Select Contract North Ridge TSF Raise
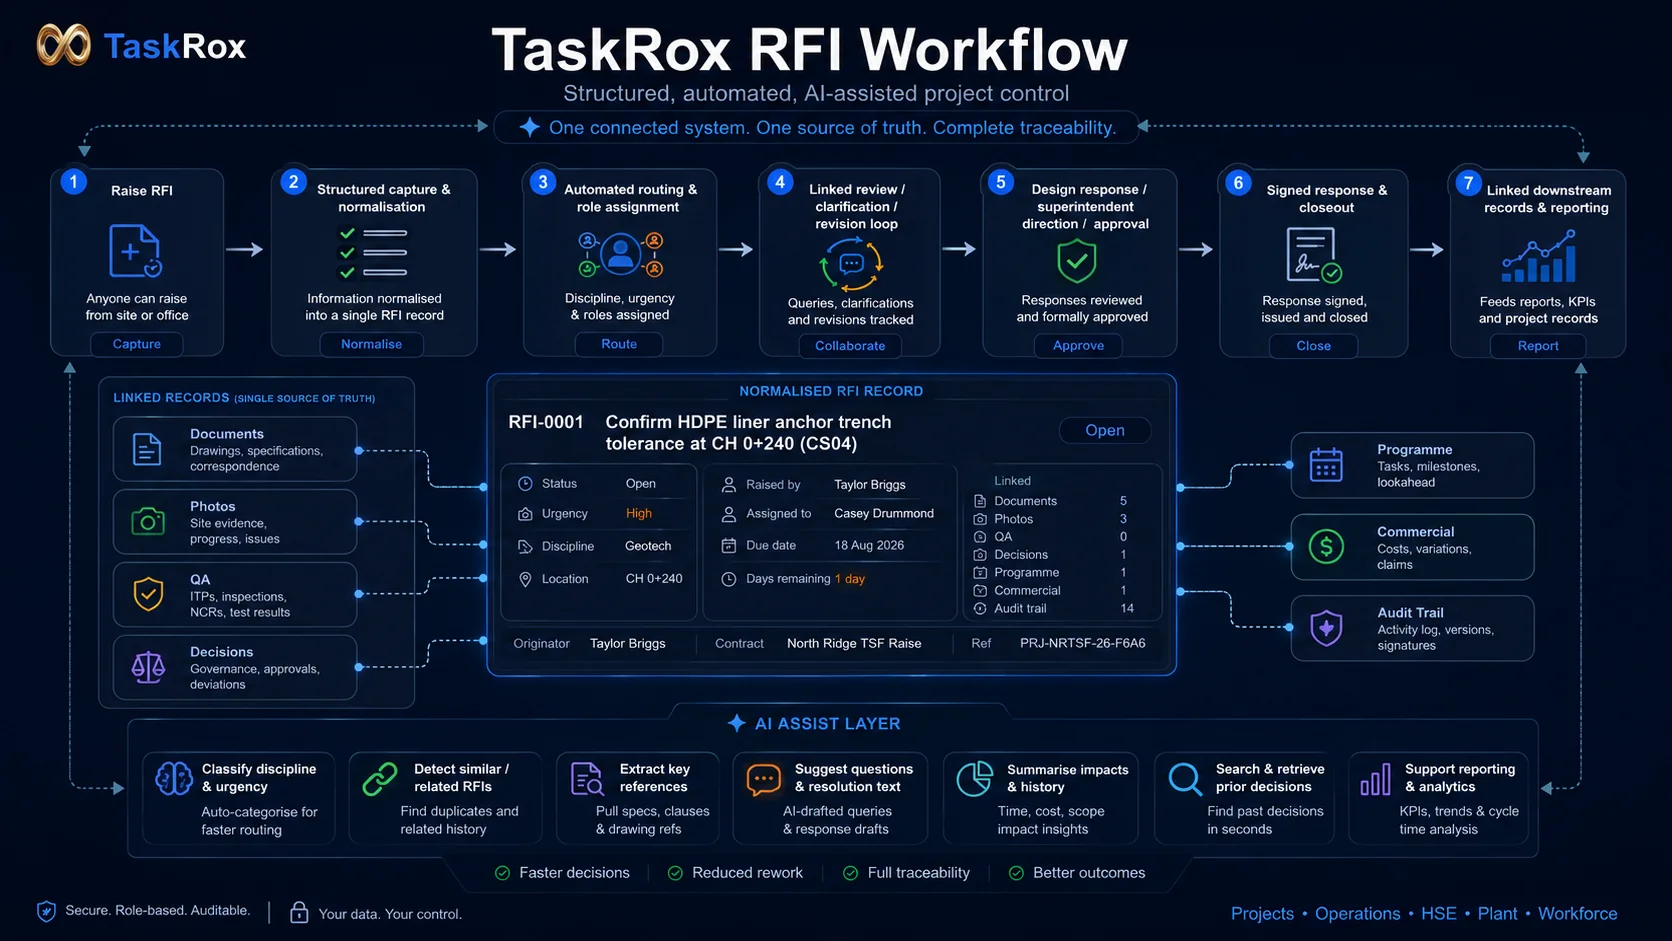This screenshot has width=1672, height=941. click(x=854, y=643)
